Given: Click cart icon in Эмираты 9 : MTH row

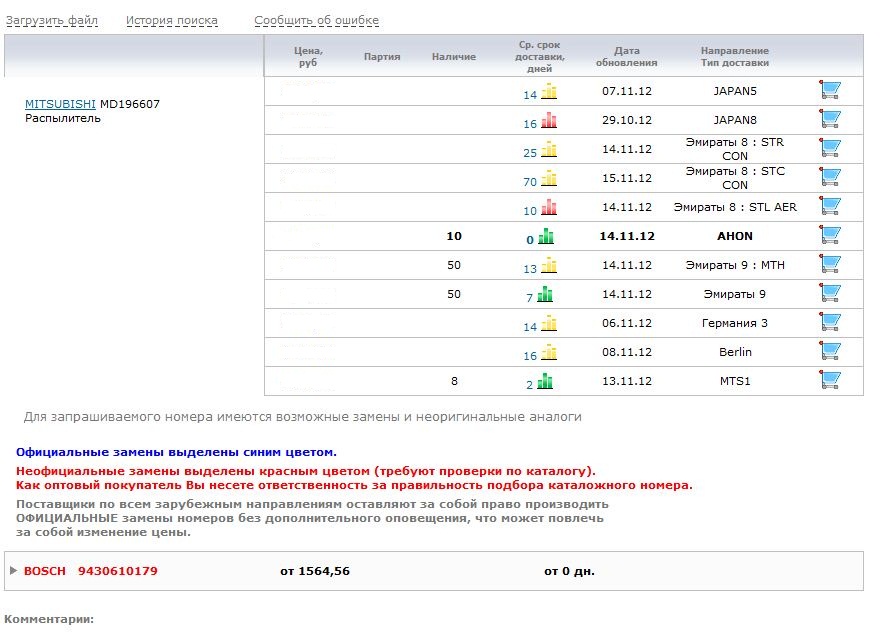Looking at the screenshot, I should [x=829, y=265].
